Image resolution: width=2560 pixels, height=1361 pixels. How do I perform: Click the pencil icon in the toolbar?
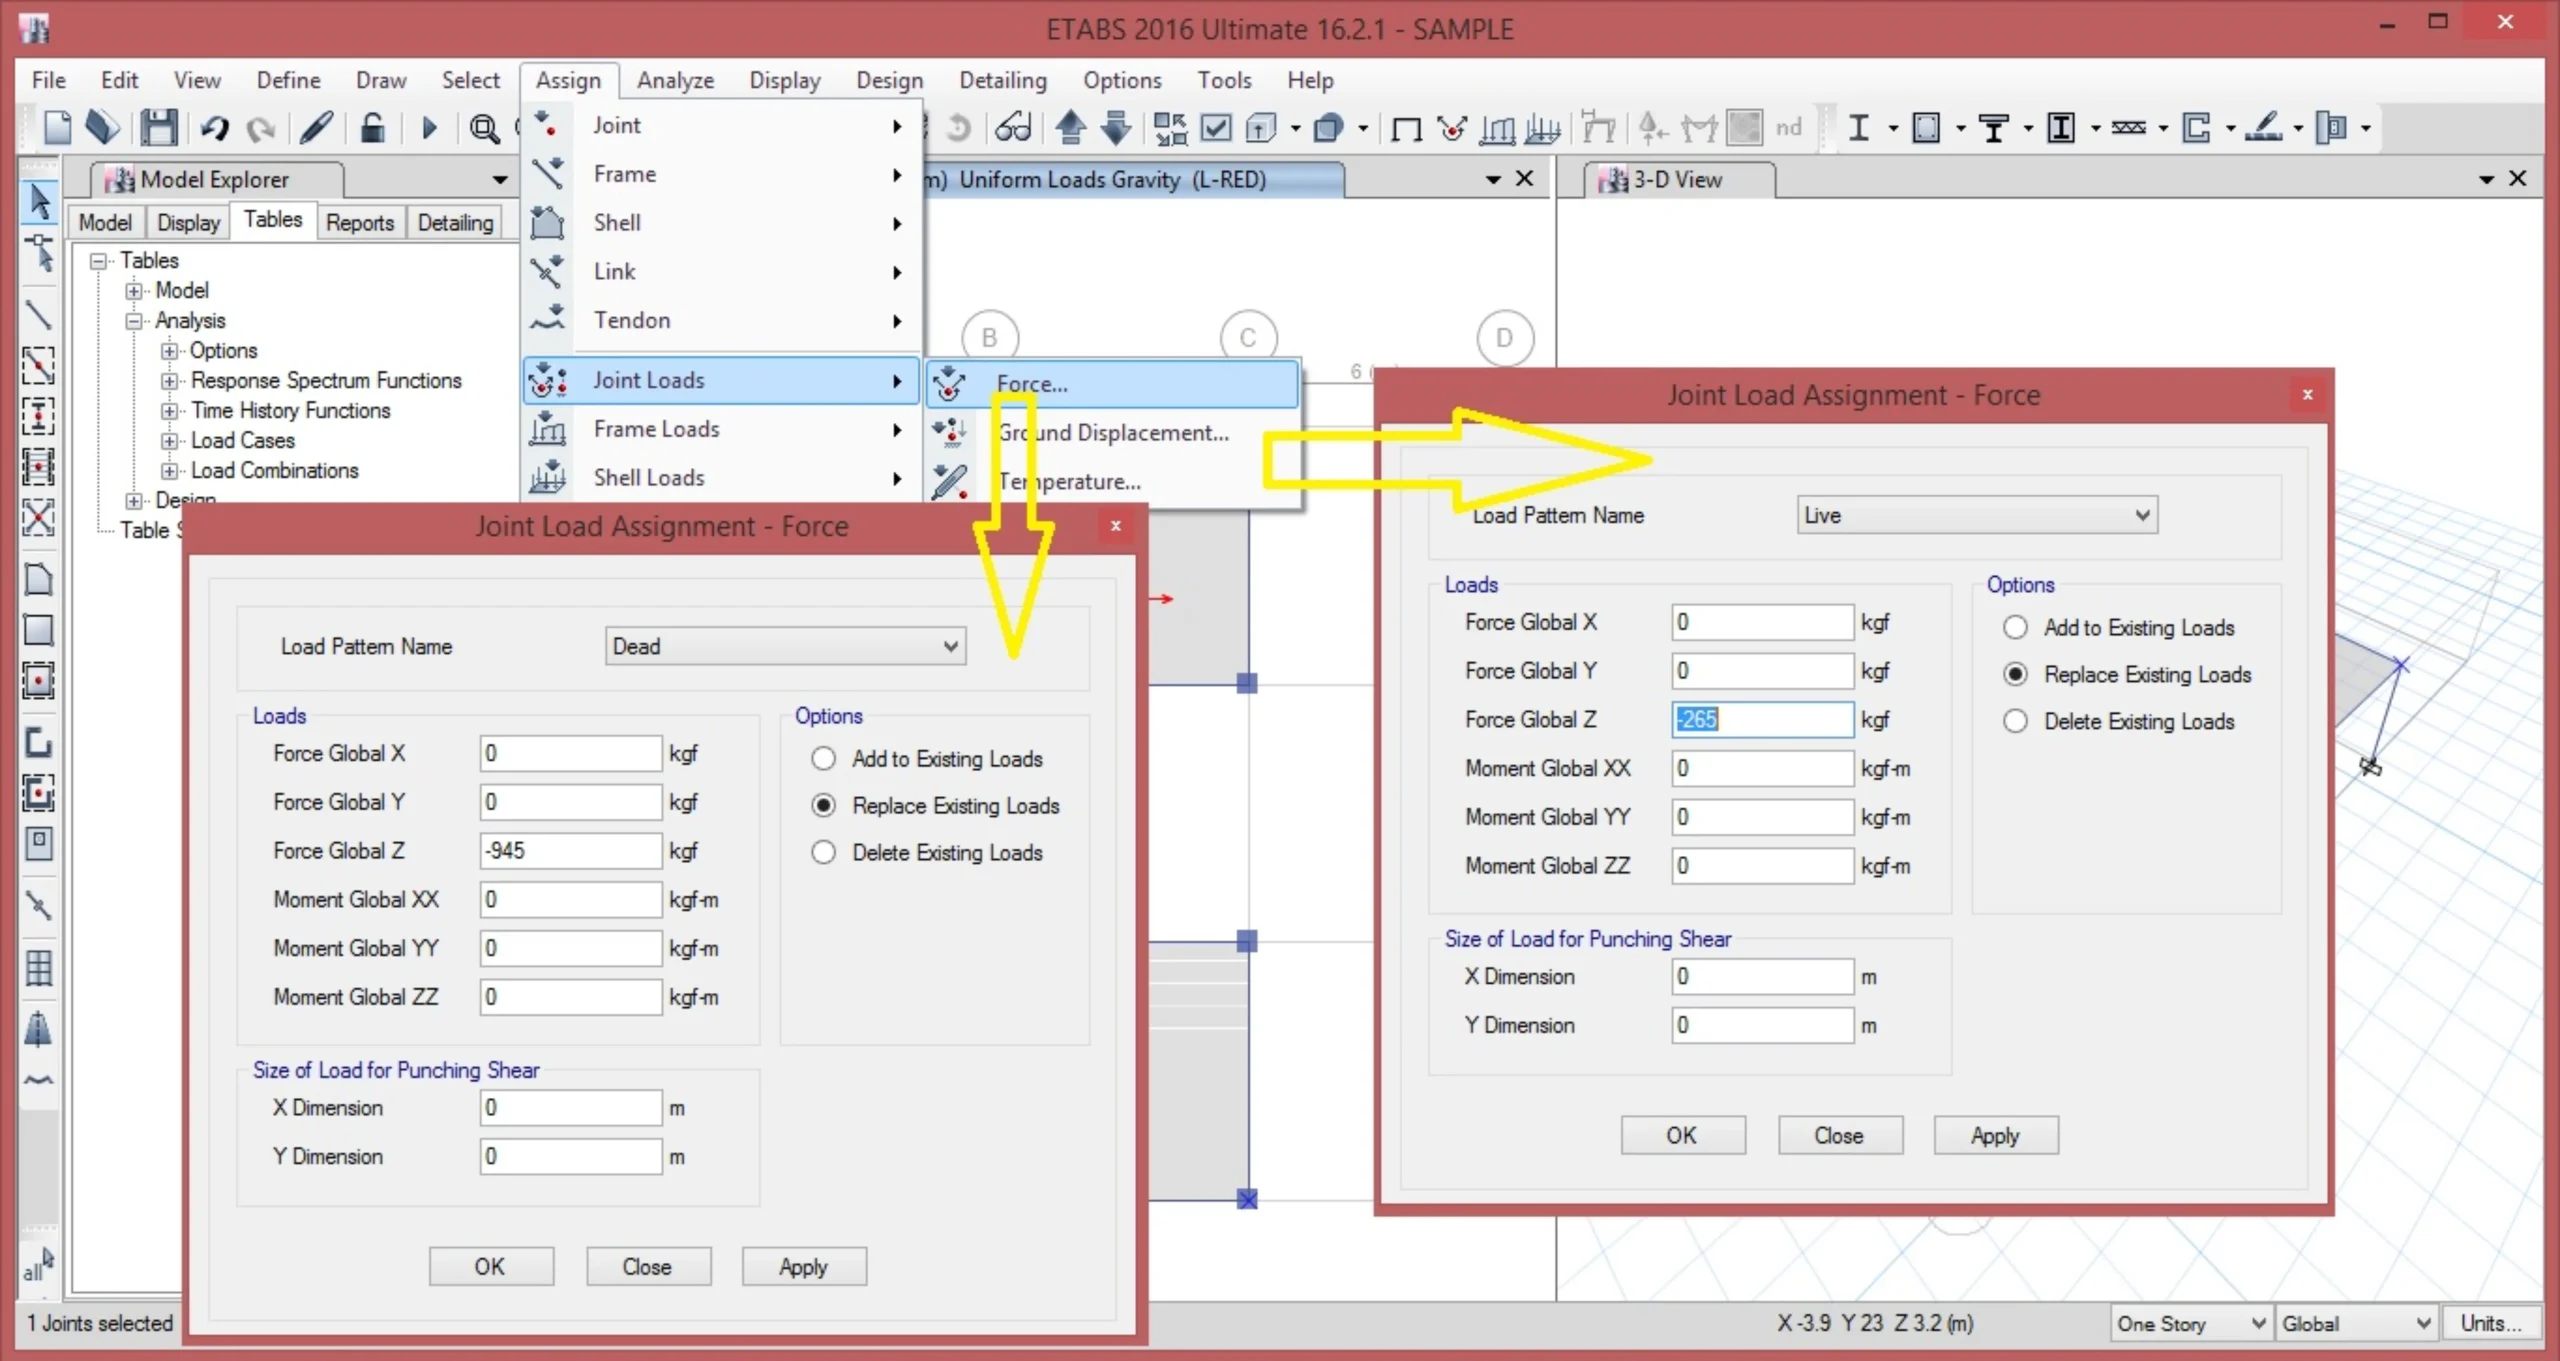click(x=316, y=128)
